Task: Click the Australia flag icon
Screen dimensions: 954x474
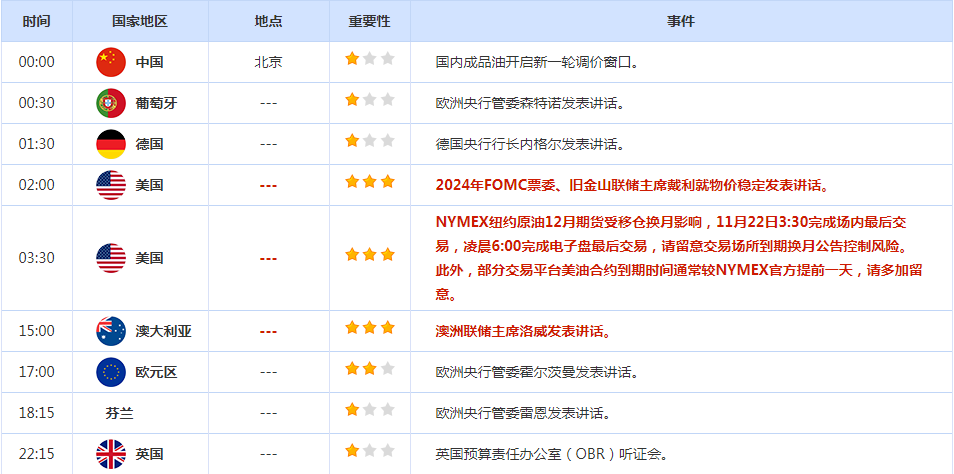Action: coord(111,332)
